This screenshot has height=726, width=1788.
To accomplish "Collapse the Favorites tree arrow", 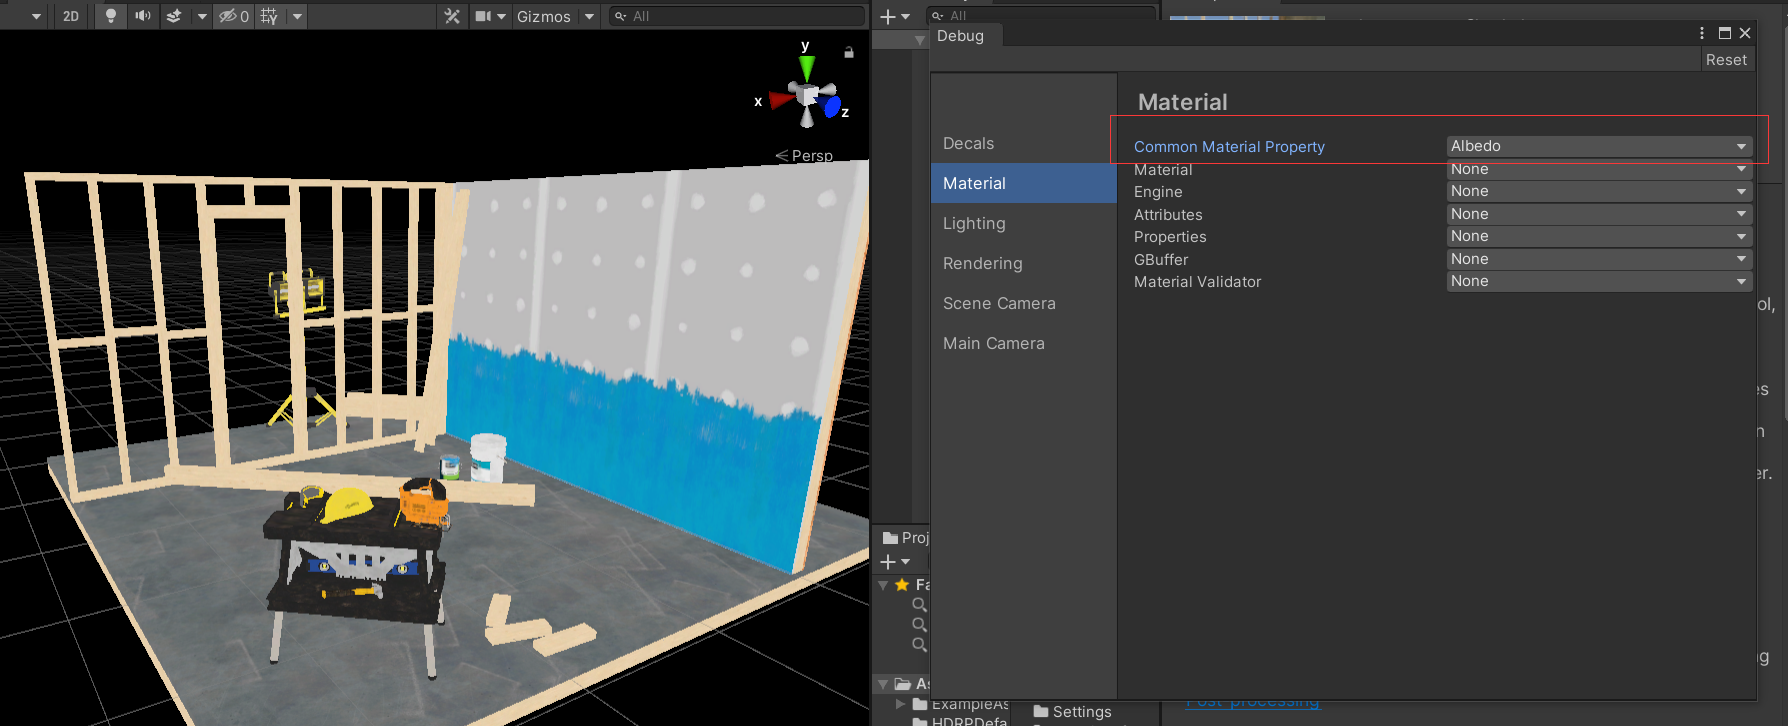I will click(x=883, y=585).
